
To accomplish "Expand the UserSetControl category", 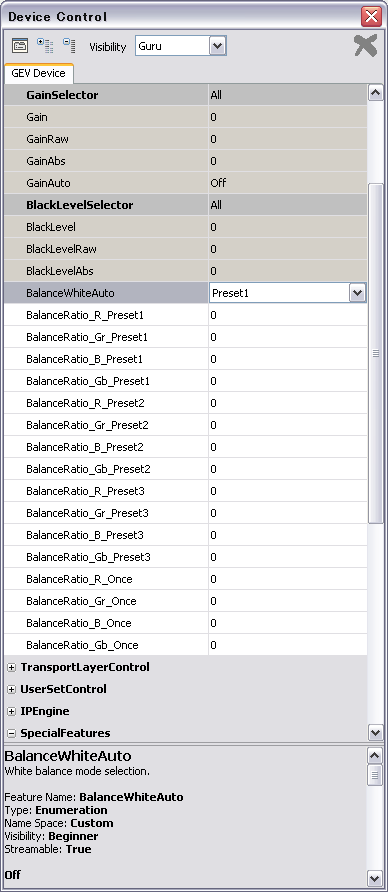I will (11, 689).
